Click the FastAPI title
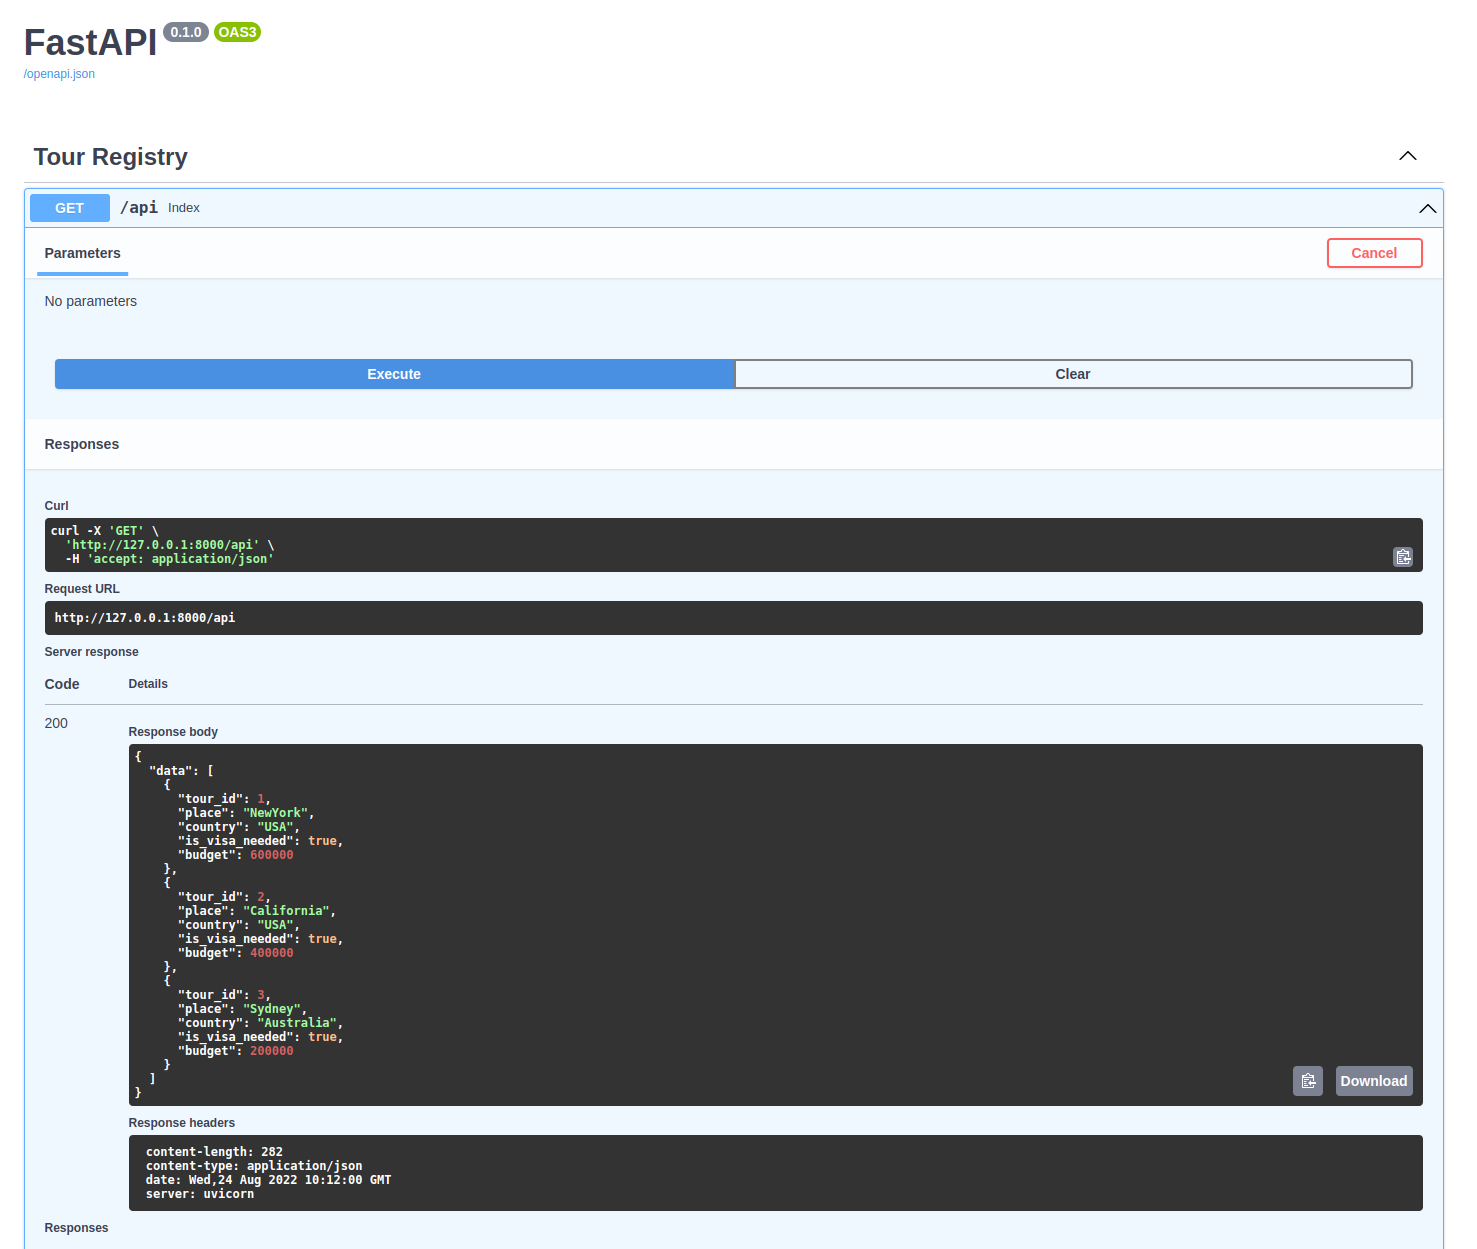1477x1249 pixels. click(x=90, y=43)
